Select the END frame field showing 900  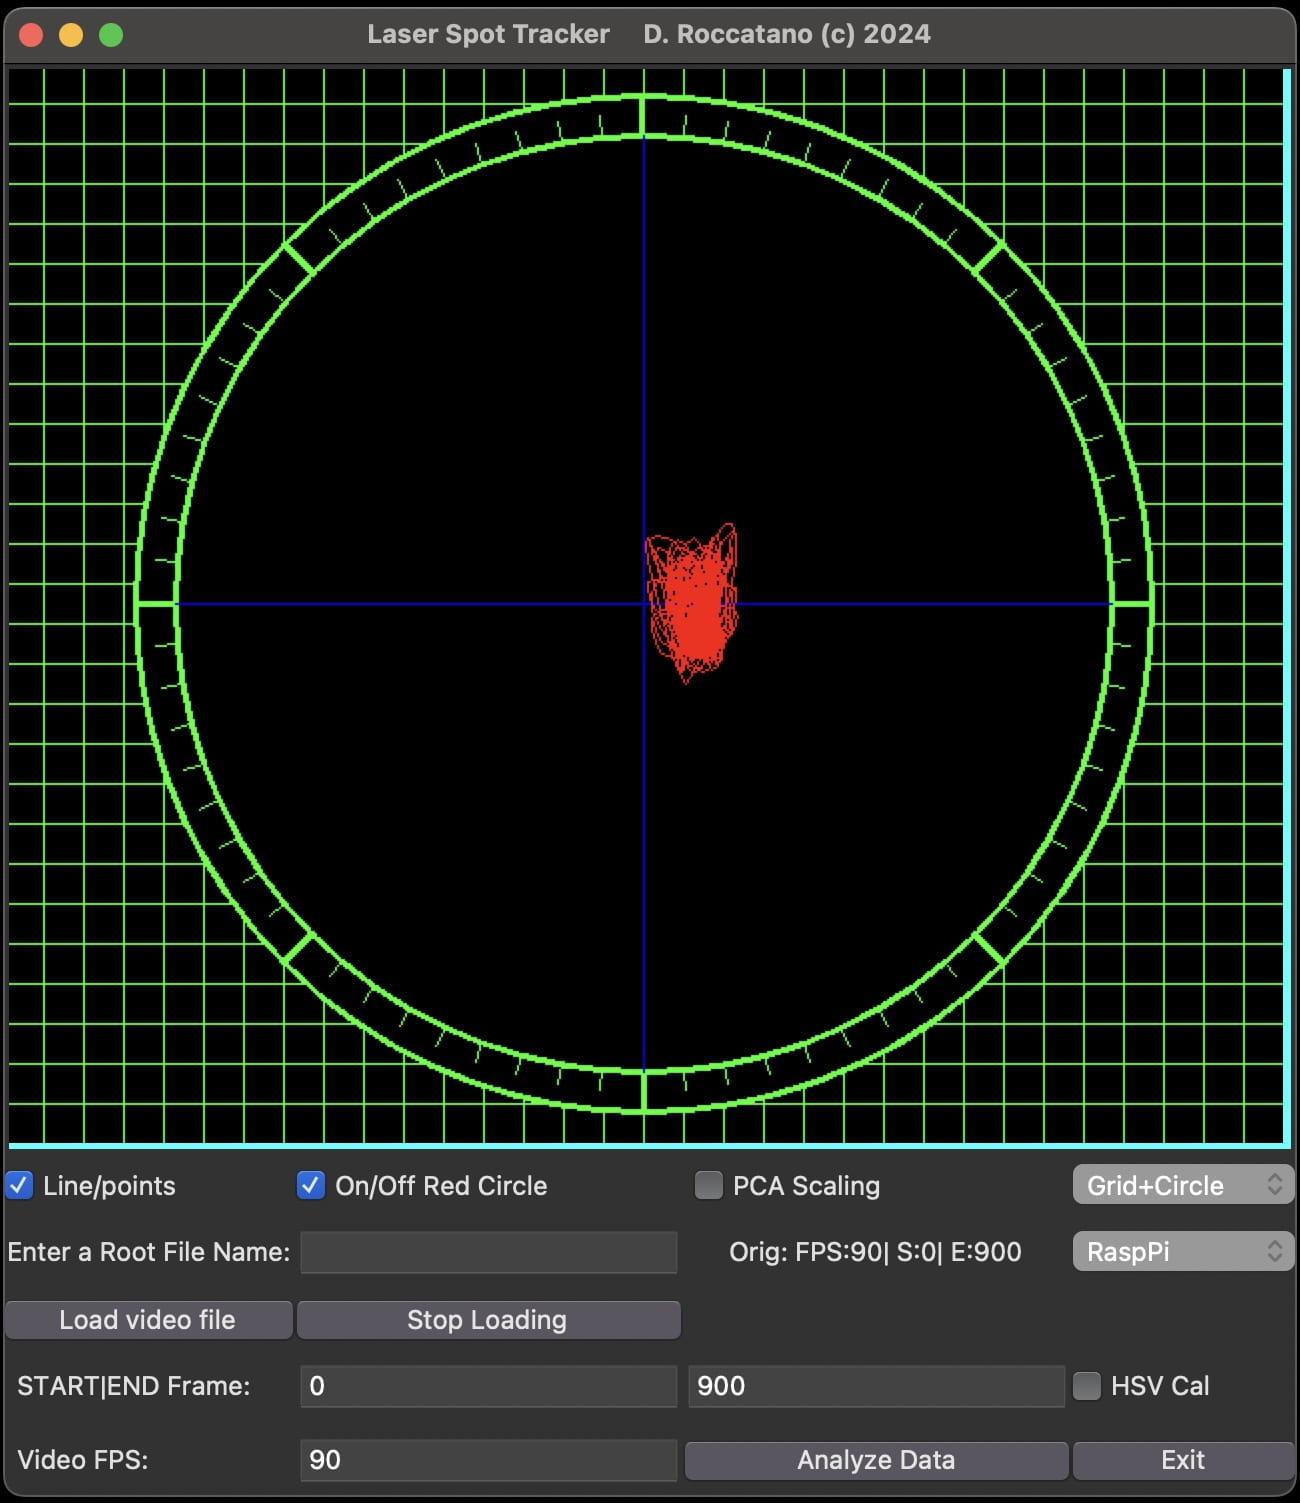click(875, 1386)
